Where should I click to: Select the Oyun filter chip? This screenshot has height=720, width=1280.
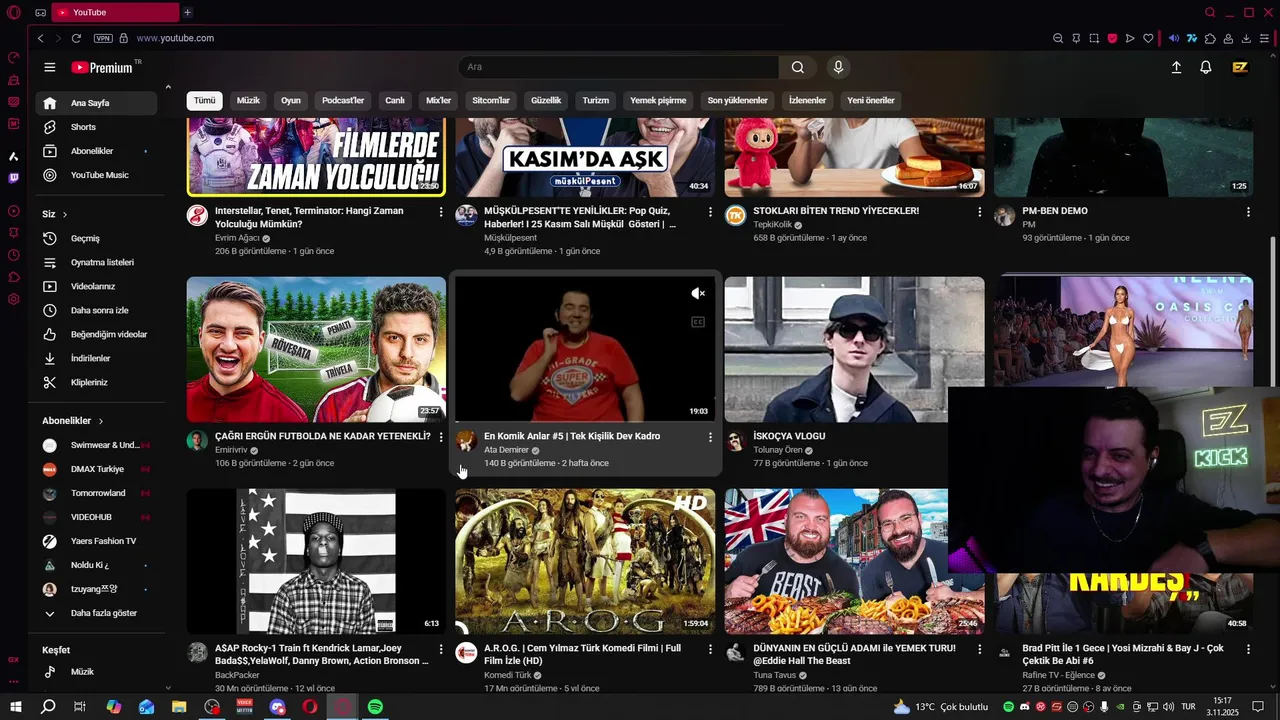coord(291,100)
